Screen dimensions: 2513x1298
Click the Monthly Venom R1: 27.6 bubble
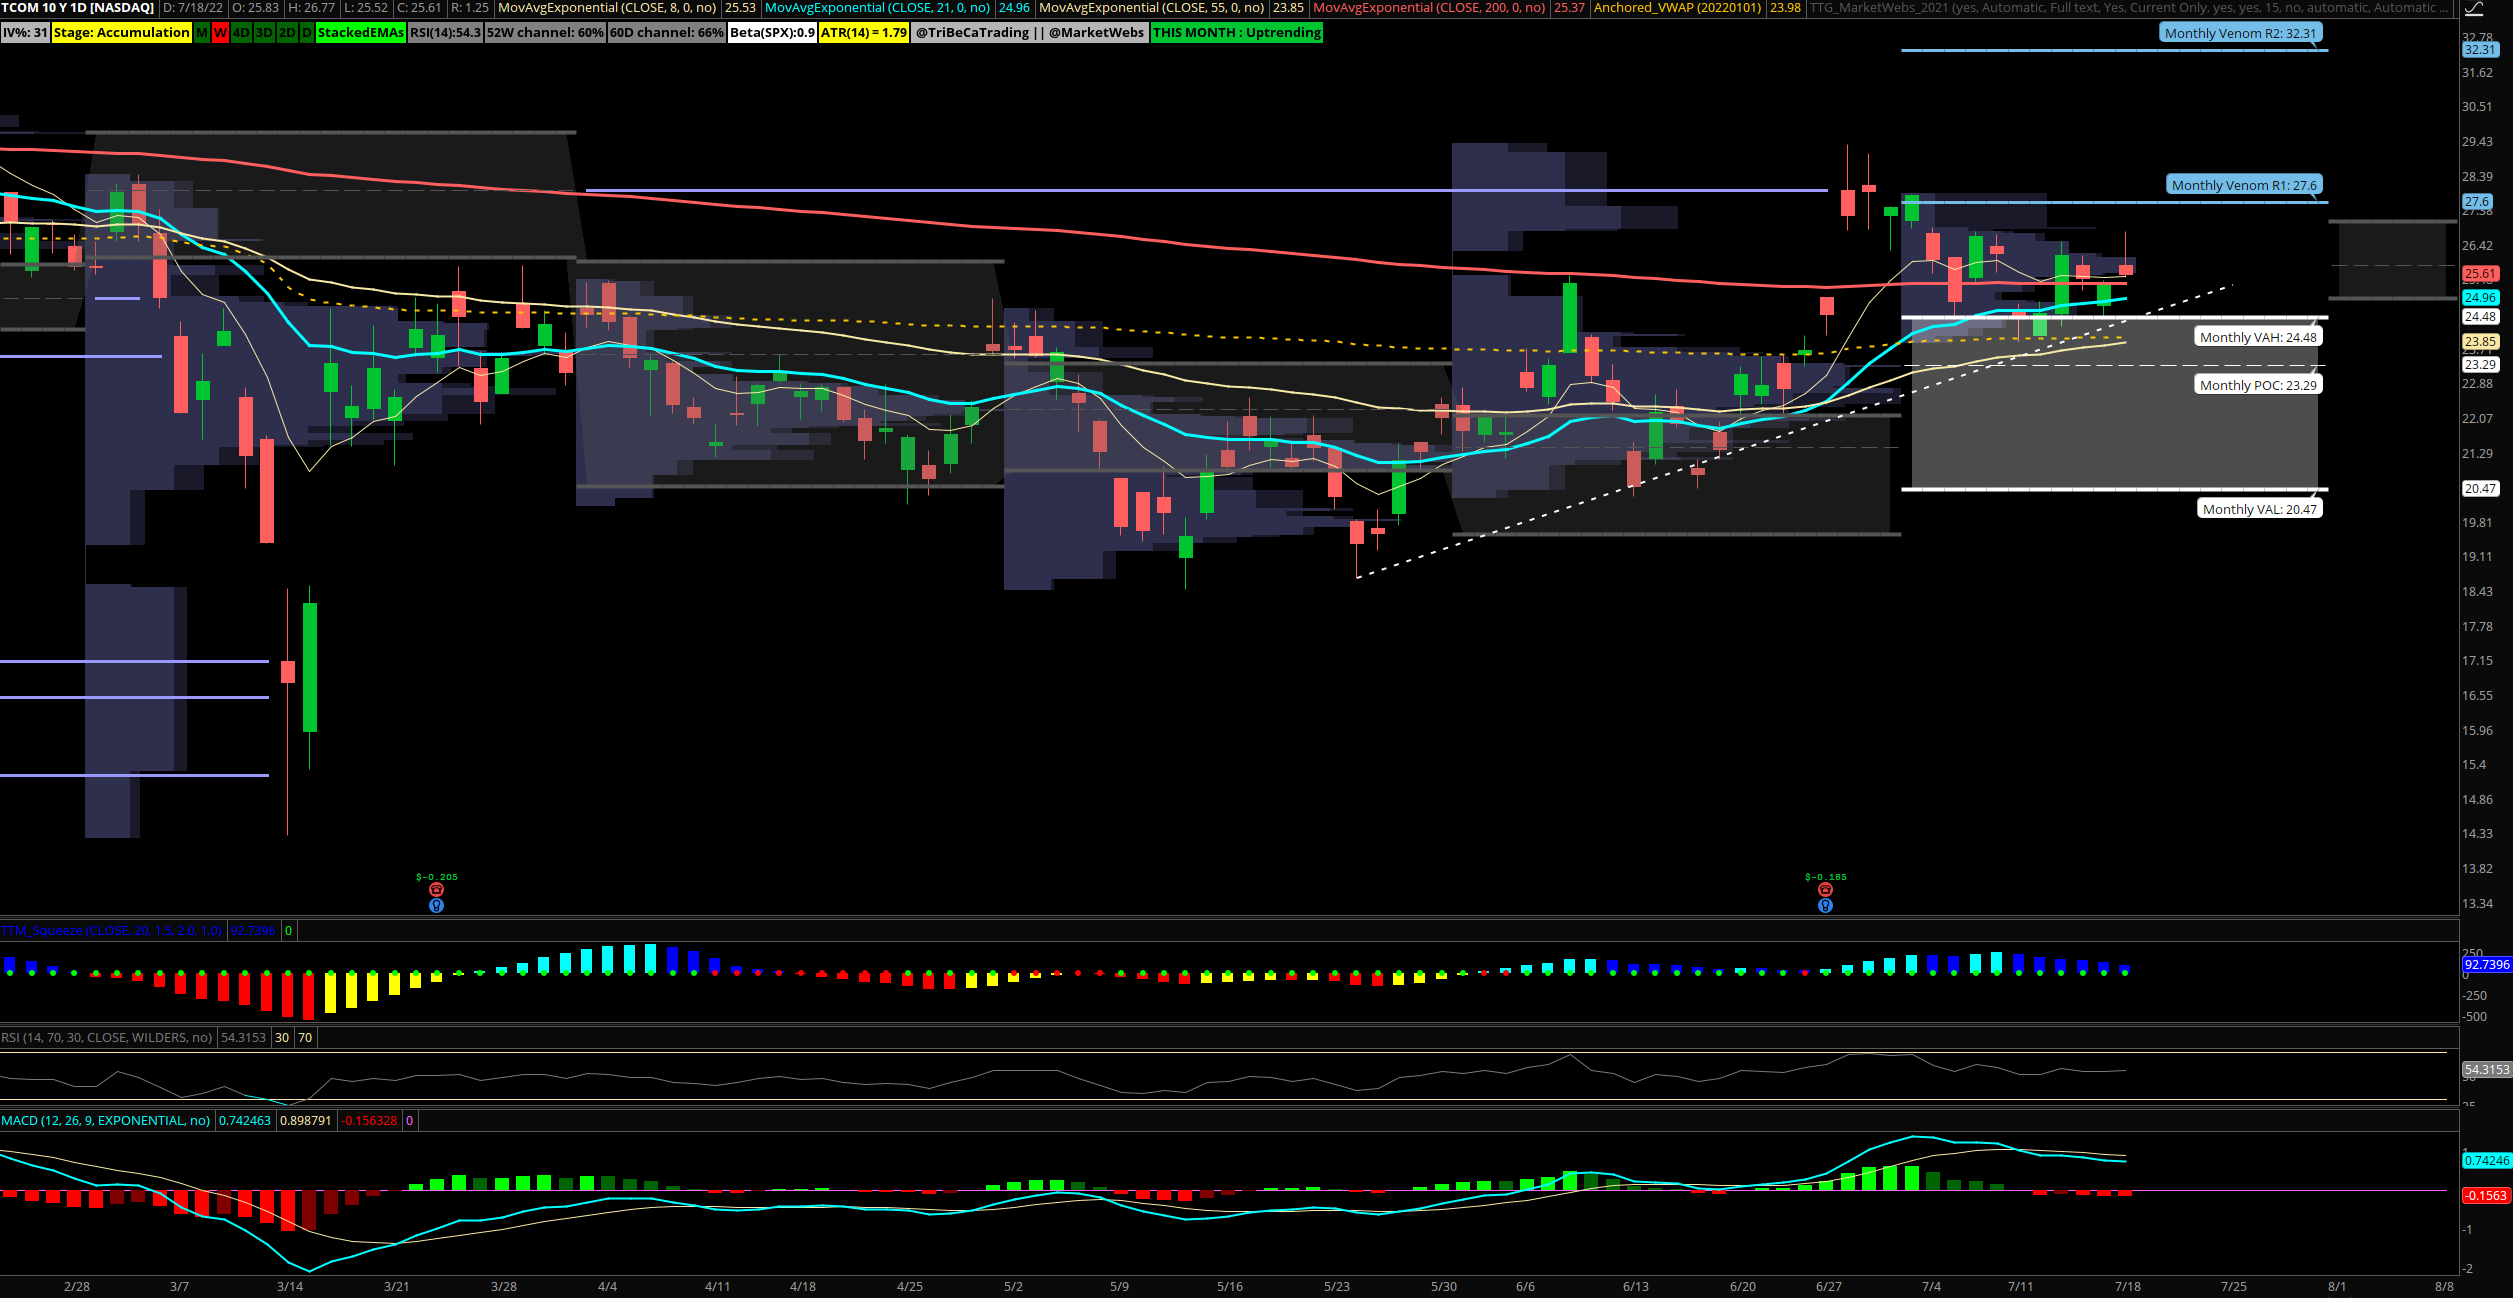[2244, 185]
